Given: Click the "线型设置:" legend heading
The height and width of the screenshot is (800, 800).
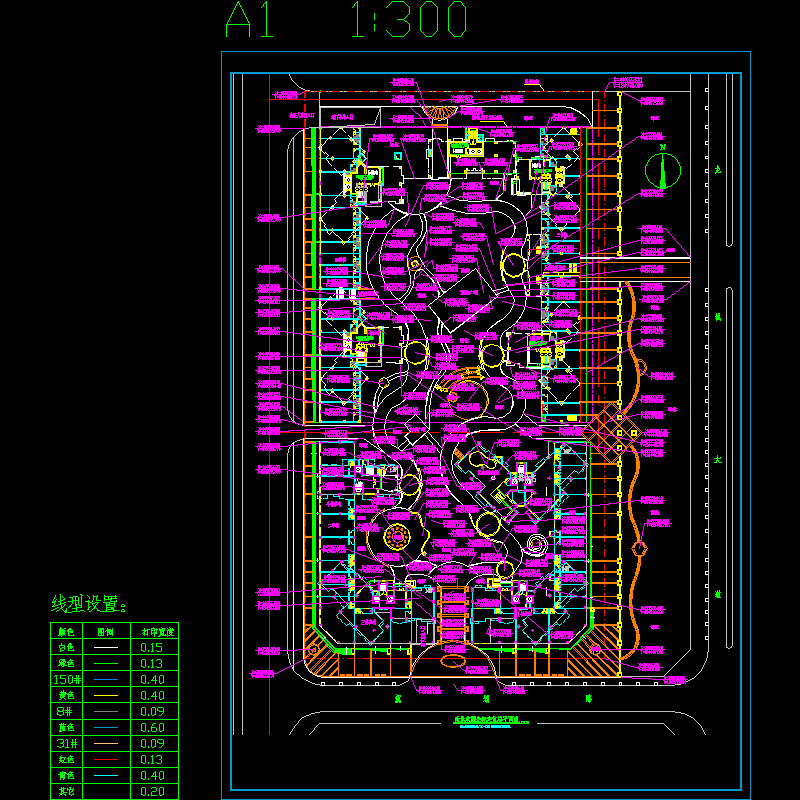Looking at the screenshot, I should click(89, 604).
